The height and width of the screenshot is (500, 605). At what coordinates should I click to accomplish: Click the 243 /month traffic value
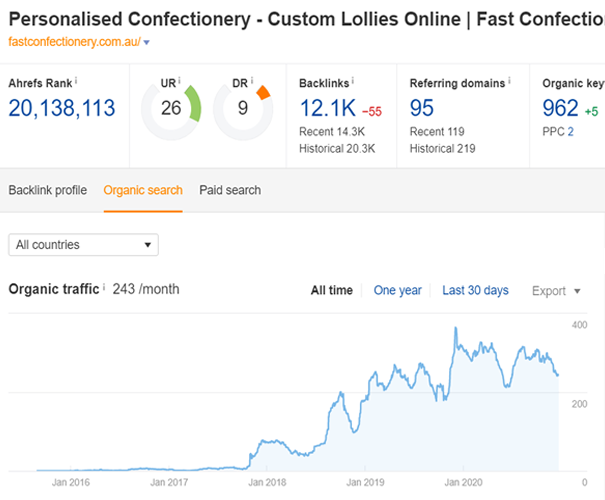pos(146,289)
